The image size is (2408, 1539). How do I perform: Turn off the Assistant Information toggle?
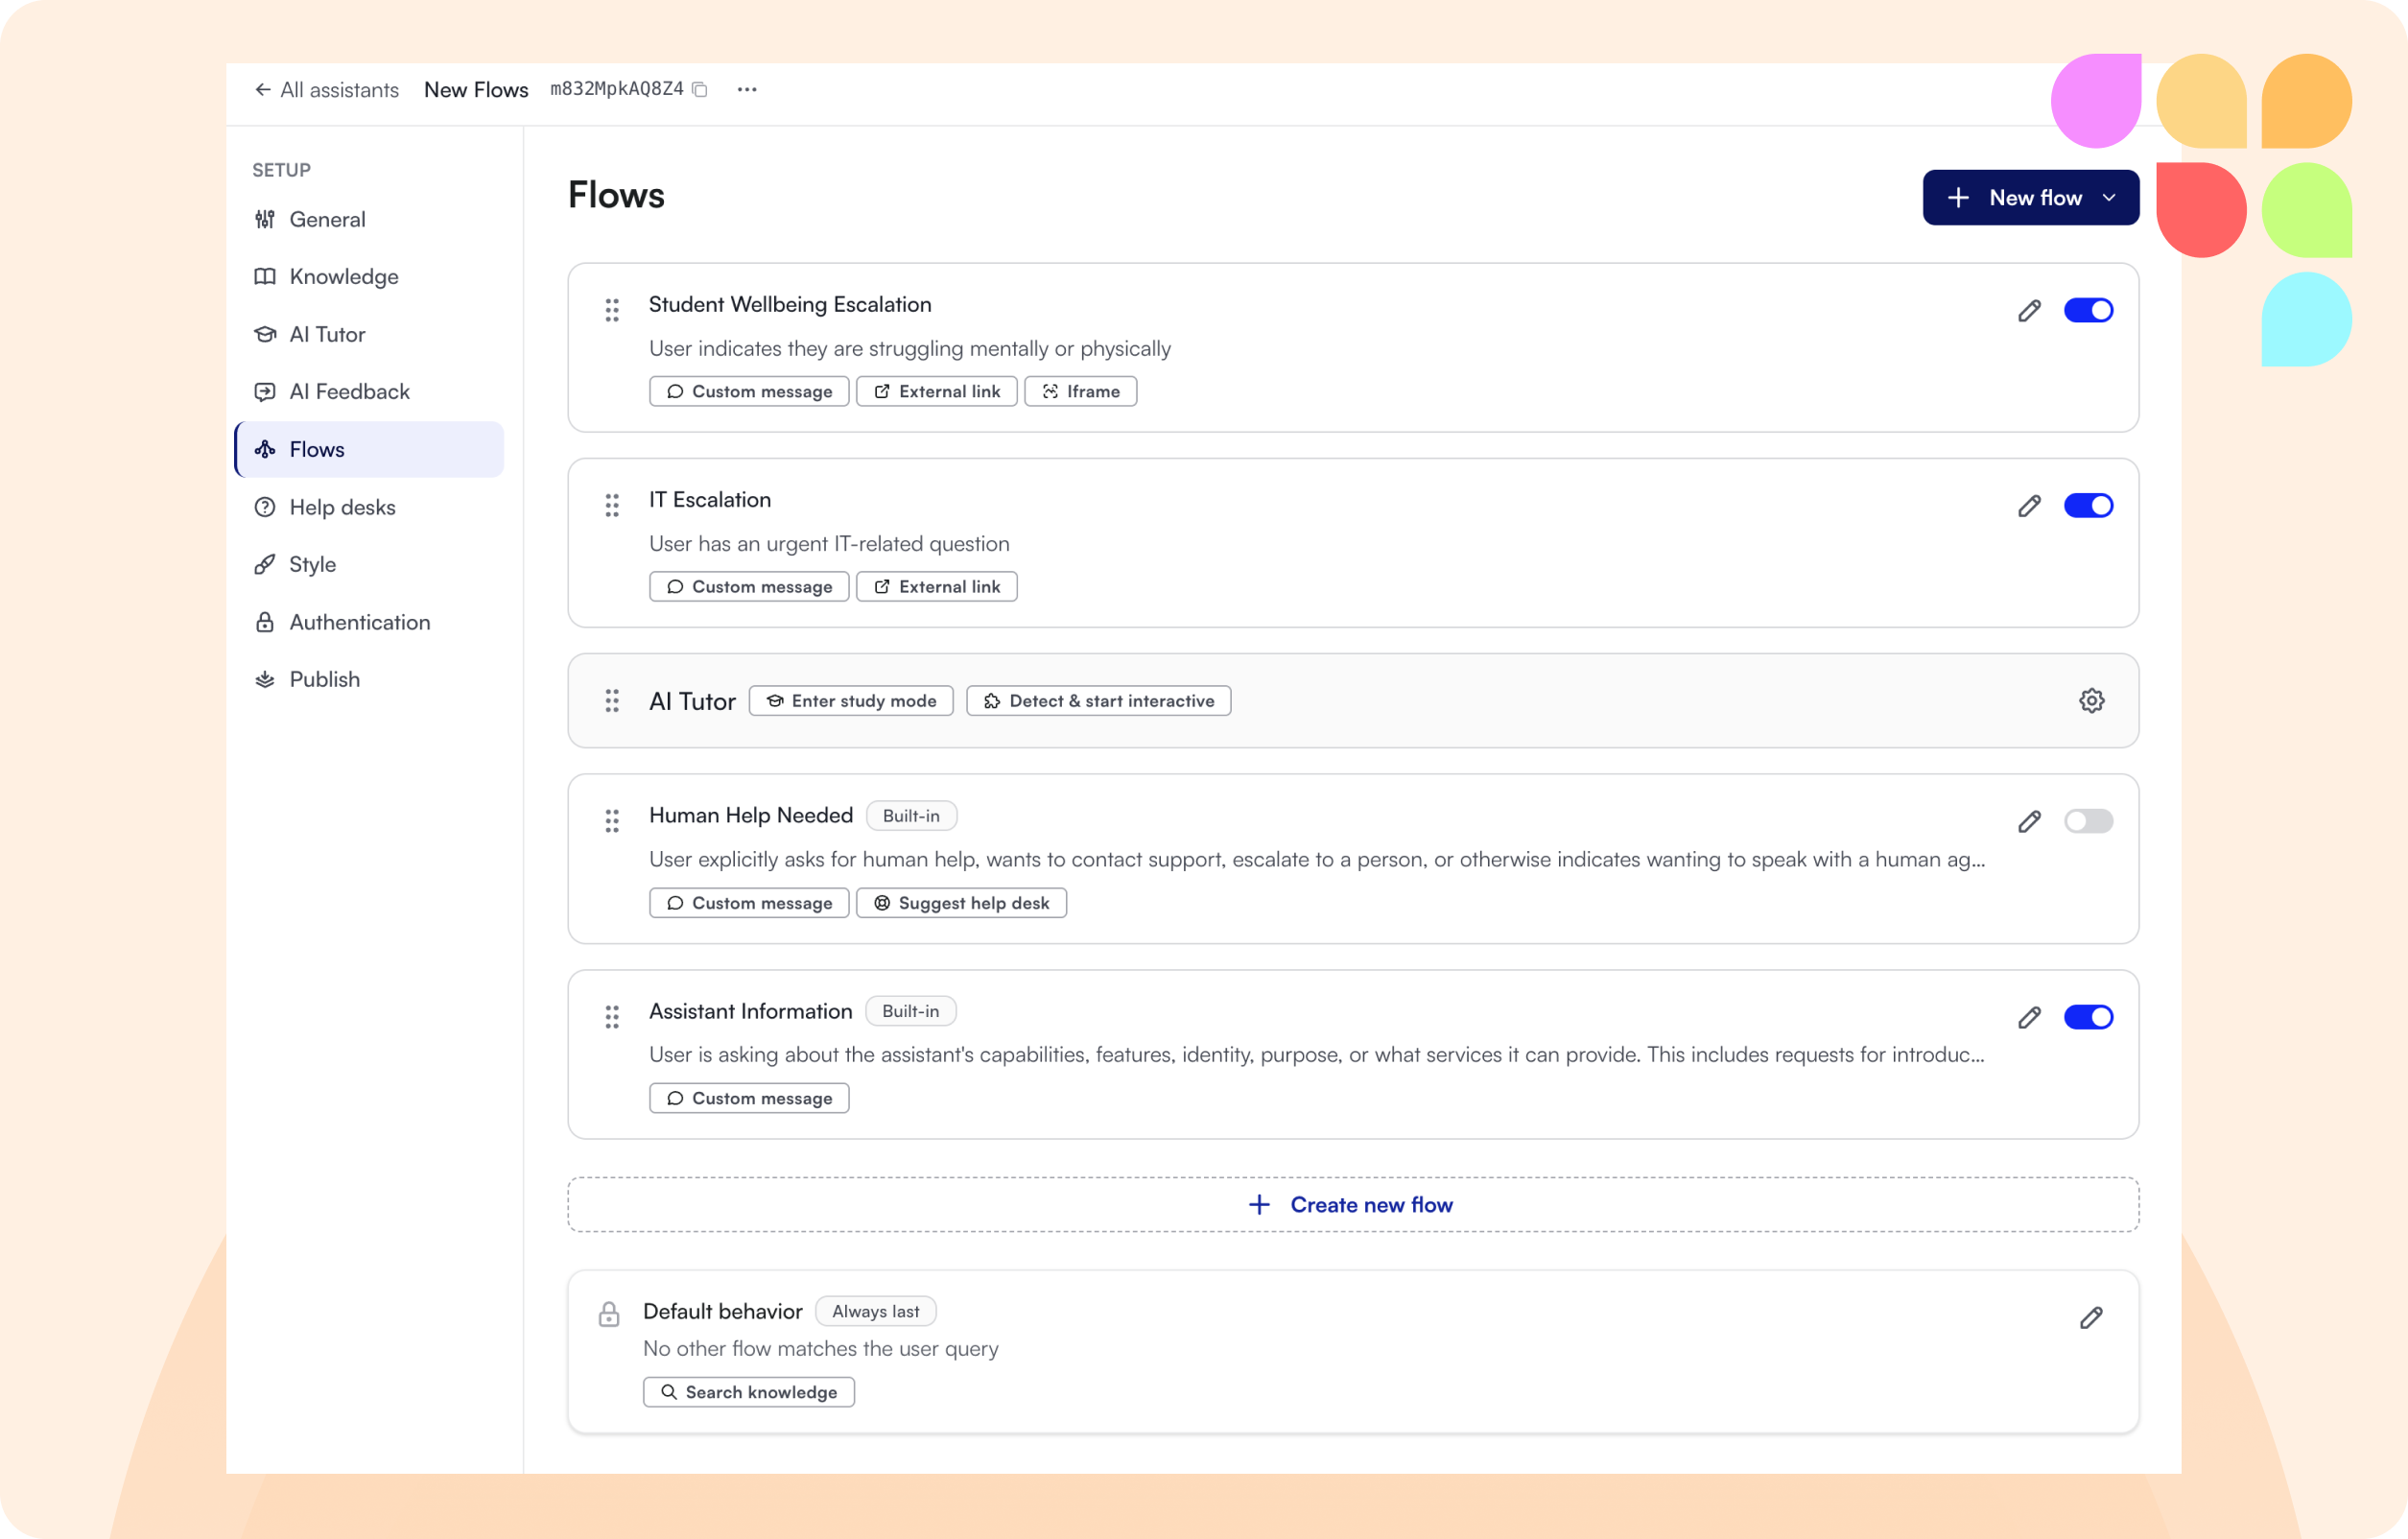point(2088,1017)
